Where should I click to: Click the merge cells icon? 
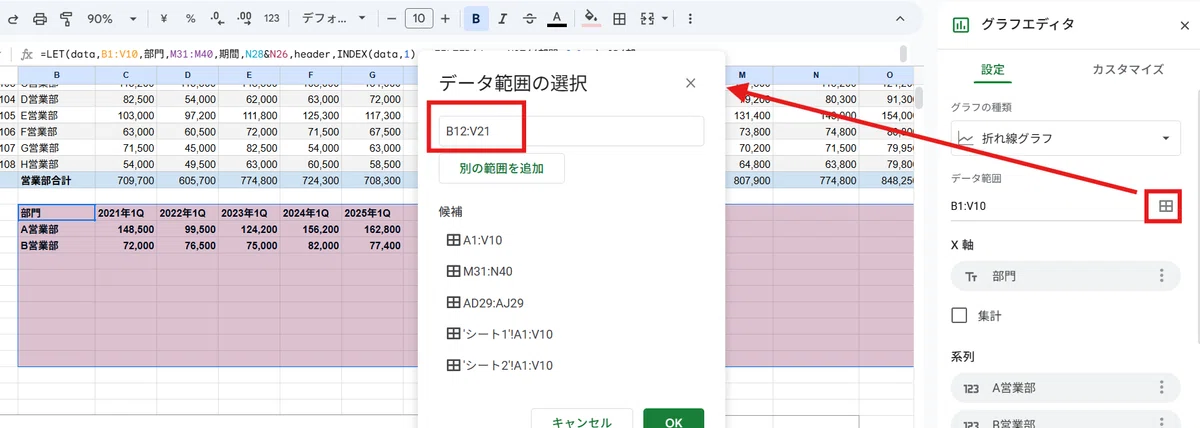[x=647, y=18]
